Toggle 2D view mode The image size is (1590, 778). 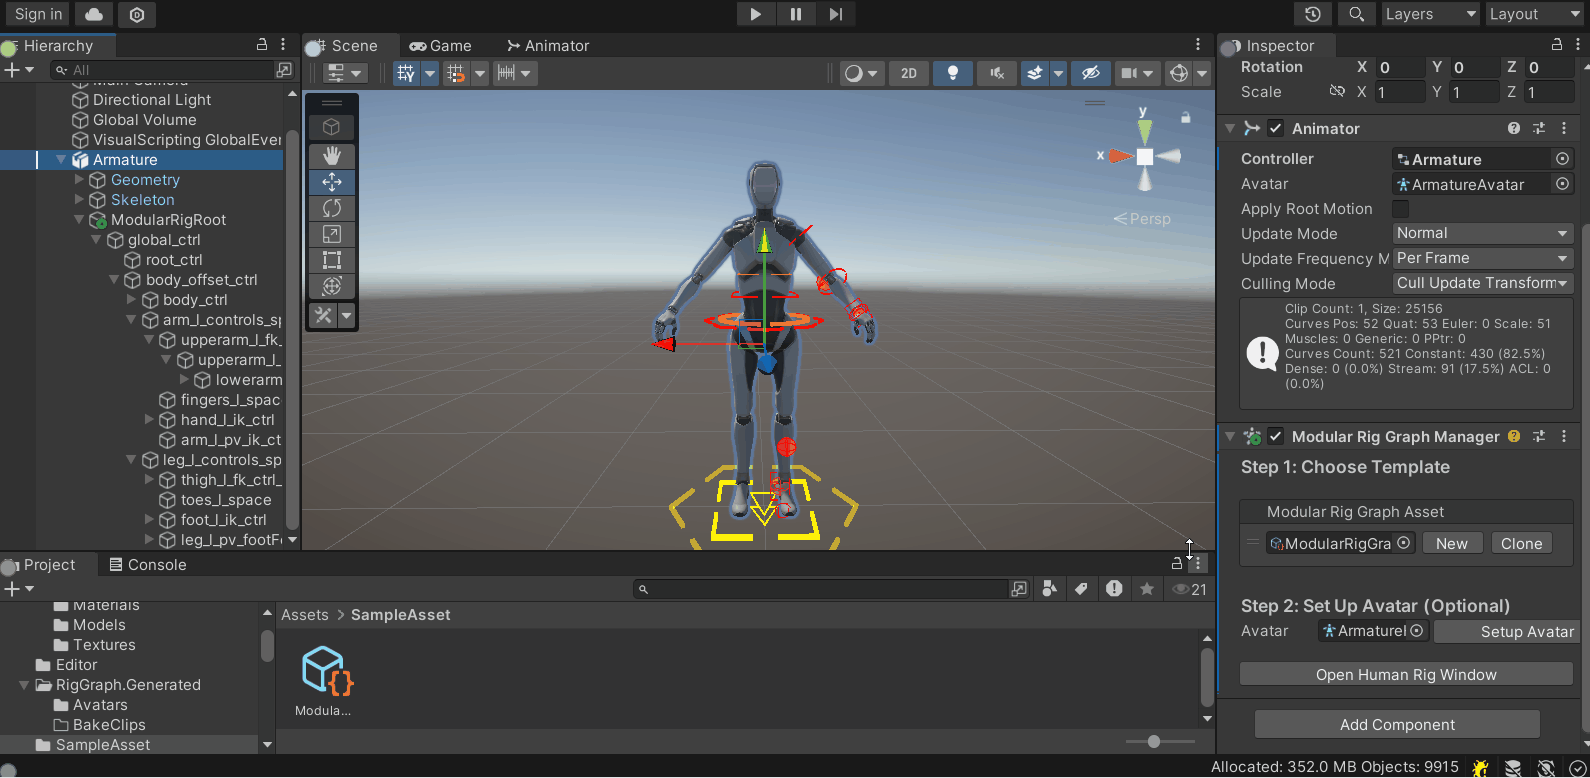click(x=908, y=73)
